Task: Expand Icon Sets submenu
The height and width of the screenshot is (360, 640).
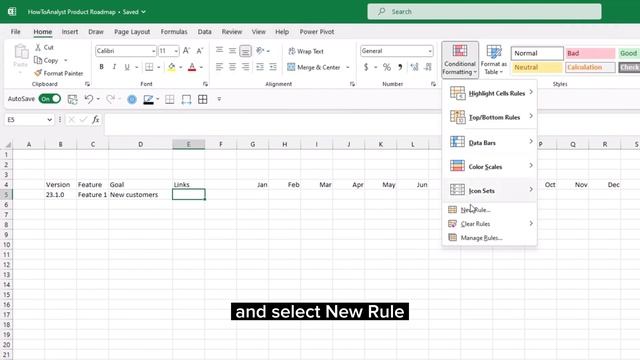Action: (489, 190)
